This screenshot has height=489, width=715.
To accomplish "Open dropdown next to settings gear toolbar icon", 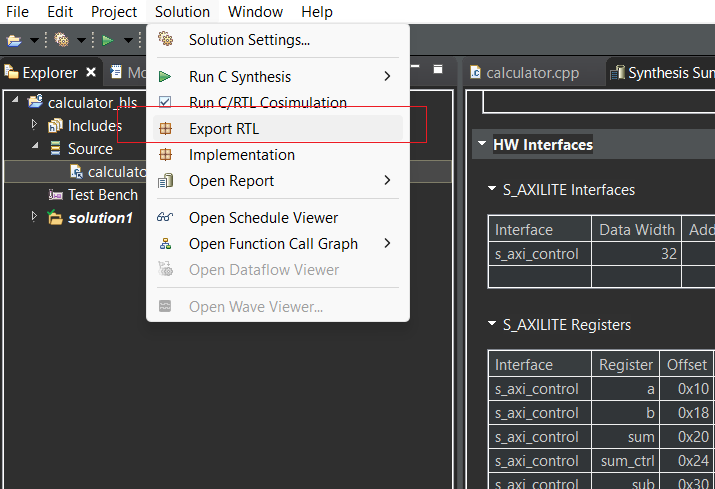I will pos(81,41).
